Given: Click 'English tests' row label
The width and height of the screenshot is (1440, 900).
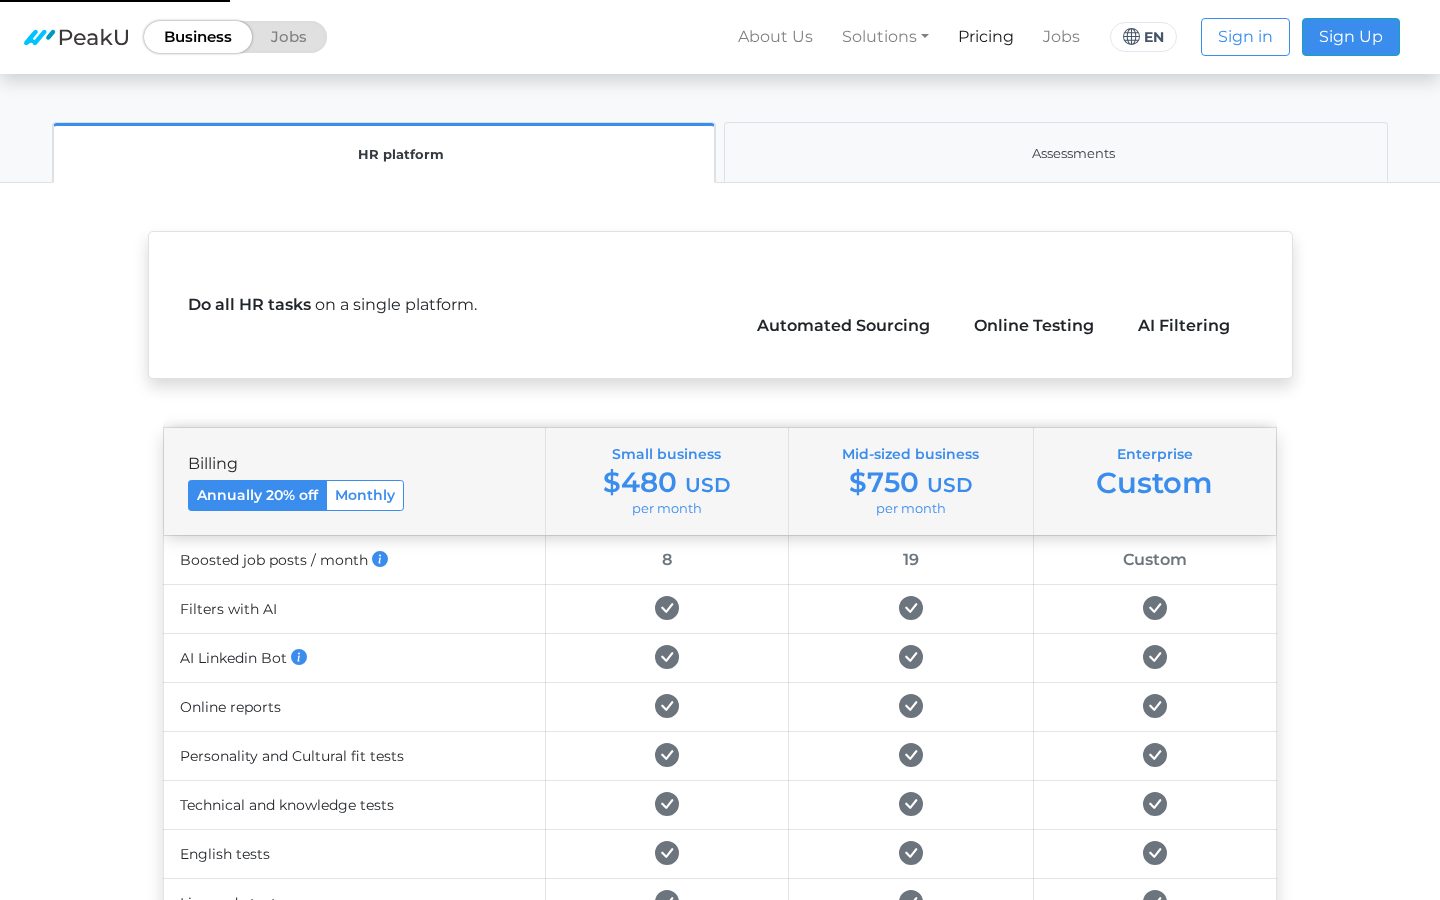Looking at the screenshot, I should (x=225, y=854).
